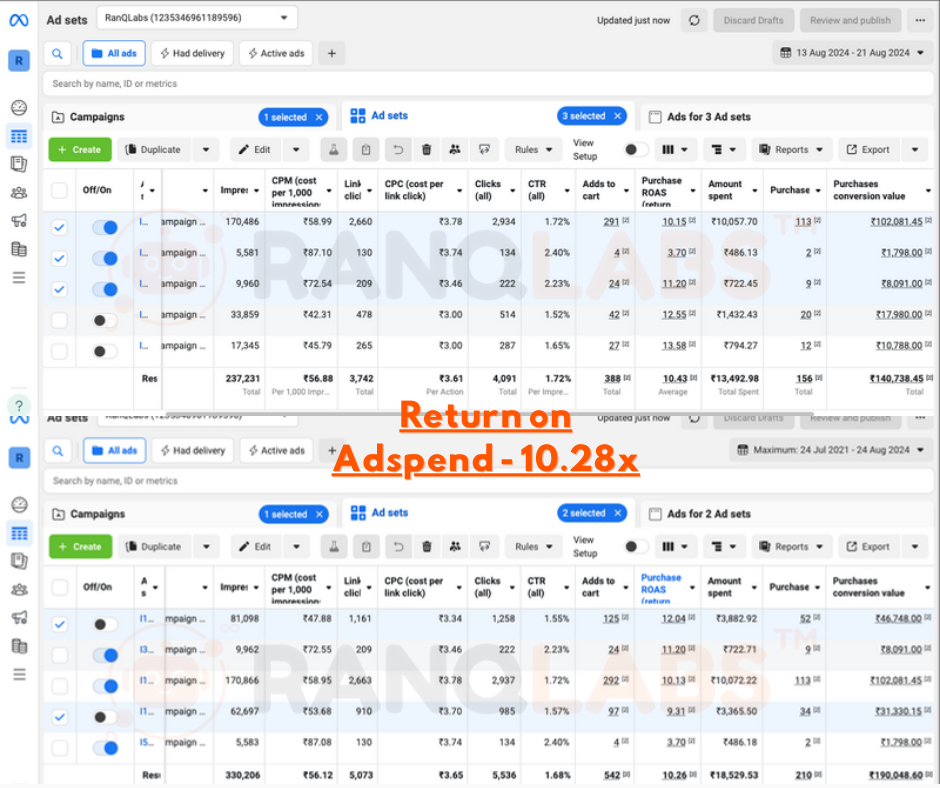The width and height of the screenshot is (940, 788).
Task: Open the RanQLabs account dropdown
Action: 197,18
